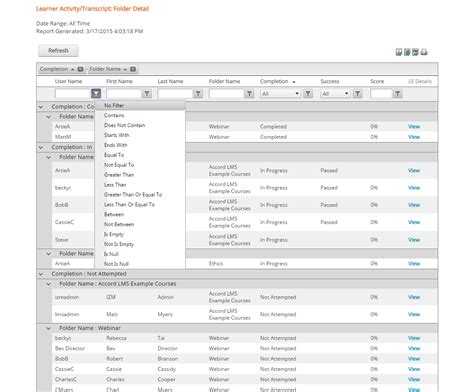
Task: Remove the Folder Name grouping with its X
Action: pos(133,69)
